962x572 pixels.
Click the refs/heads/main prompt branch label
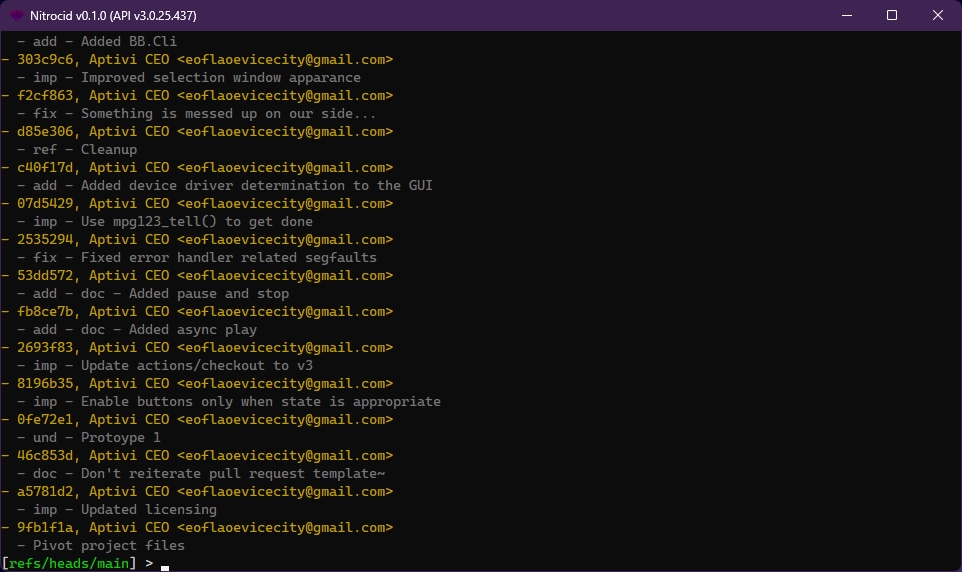[68, 564]
